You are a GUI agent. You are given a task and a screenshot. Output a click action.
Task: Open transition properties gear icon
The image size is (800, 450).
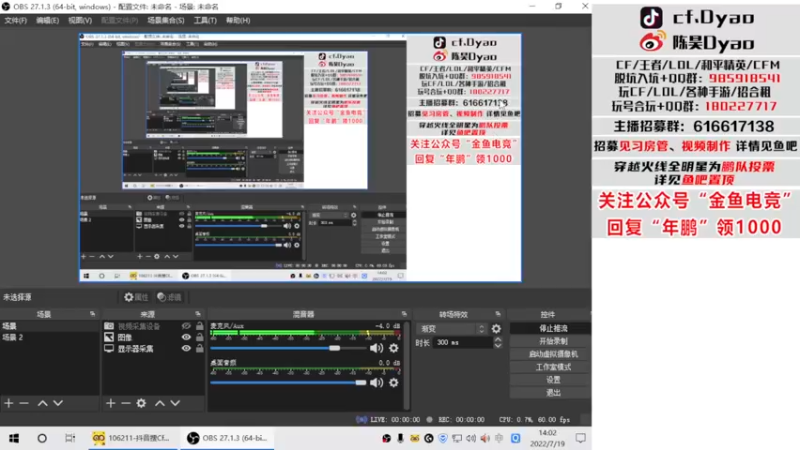click(496, 329)
